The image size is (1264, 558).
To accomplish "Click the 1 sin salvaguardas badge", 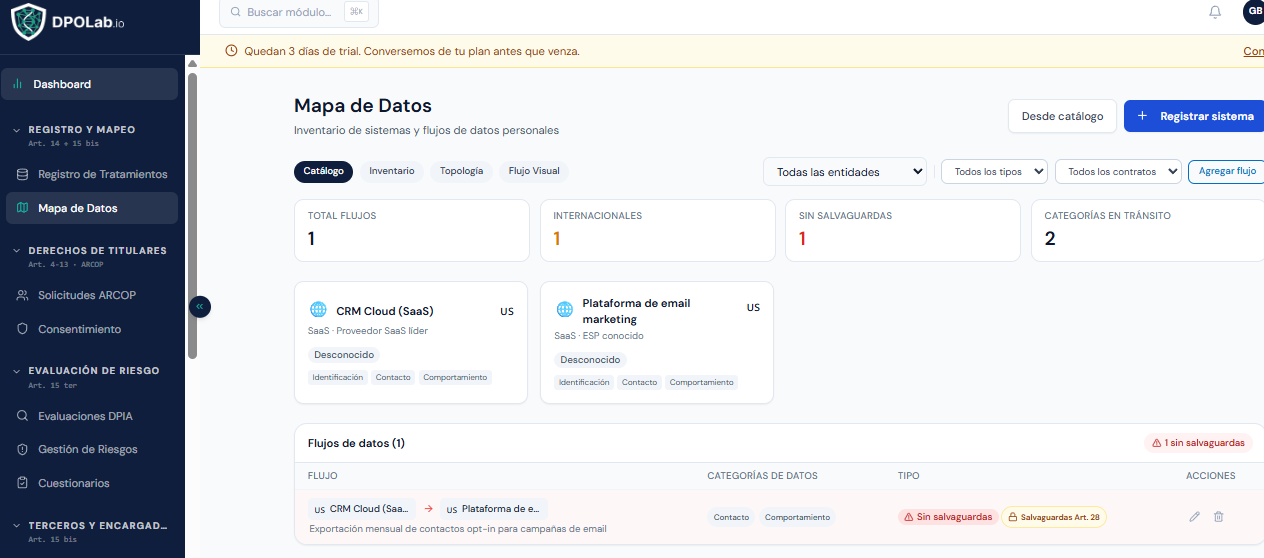I will pos(1198,443).
